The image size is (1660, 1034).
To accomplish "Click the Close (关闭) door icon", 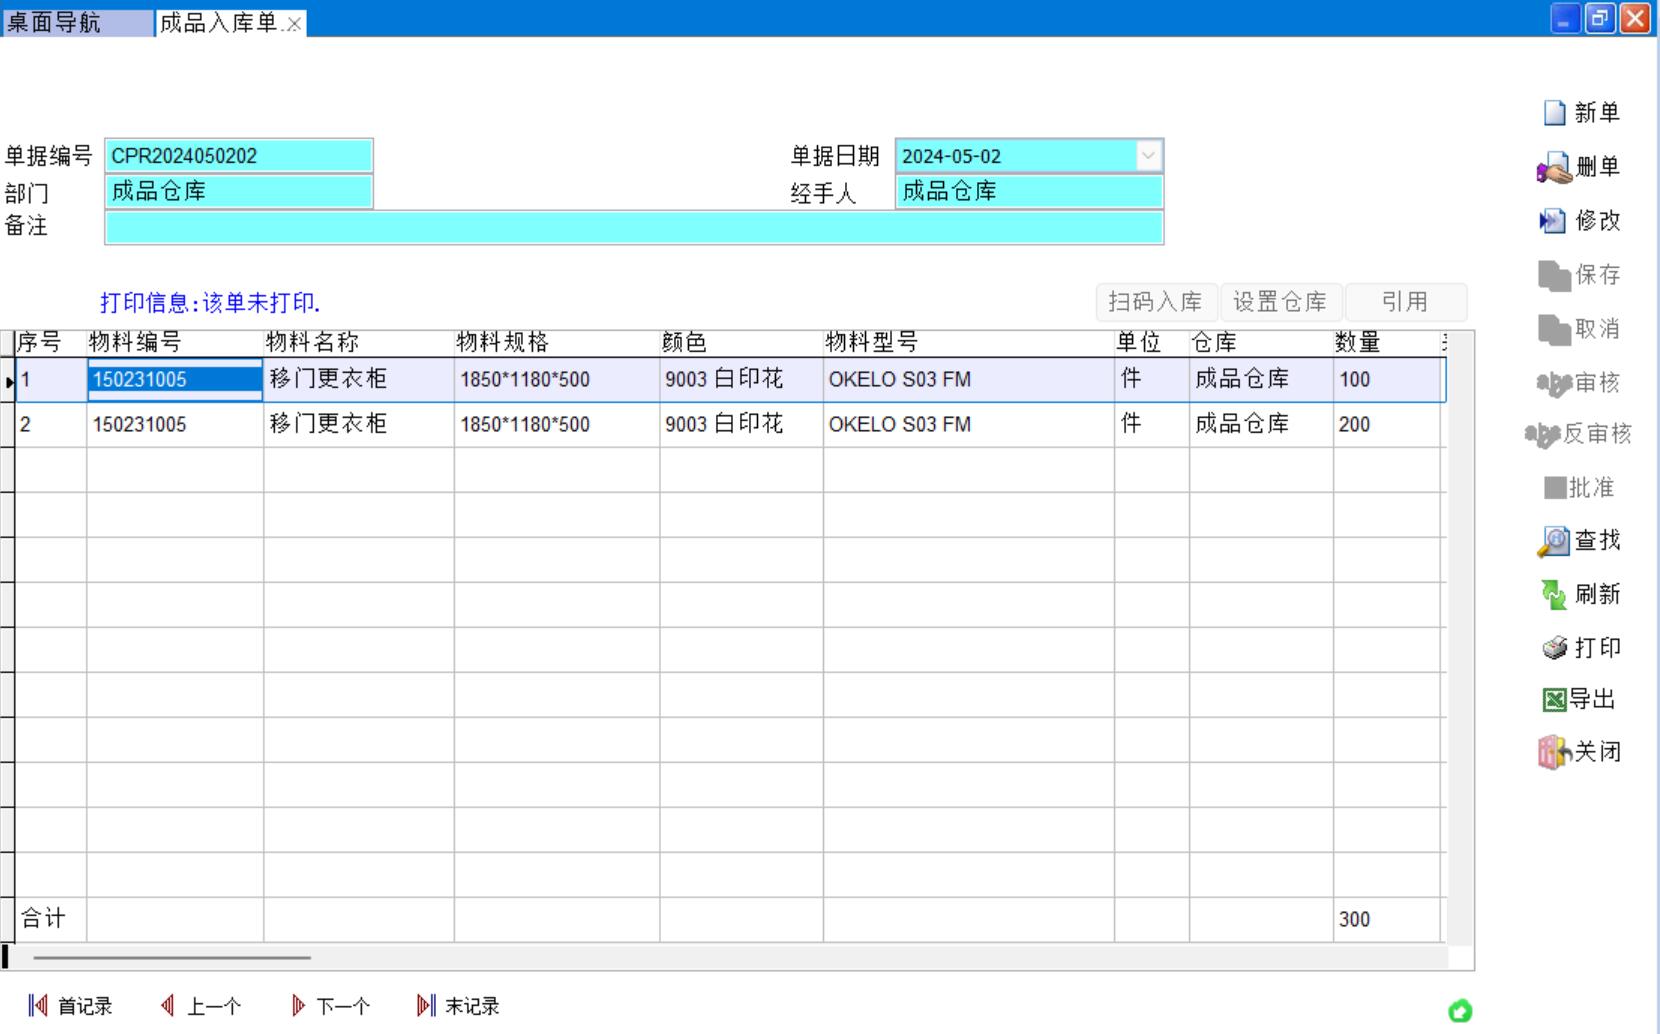I will (1554, 752).
